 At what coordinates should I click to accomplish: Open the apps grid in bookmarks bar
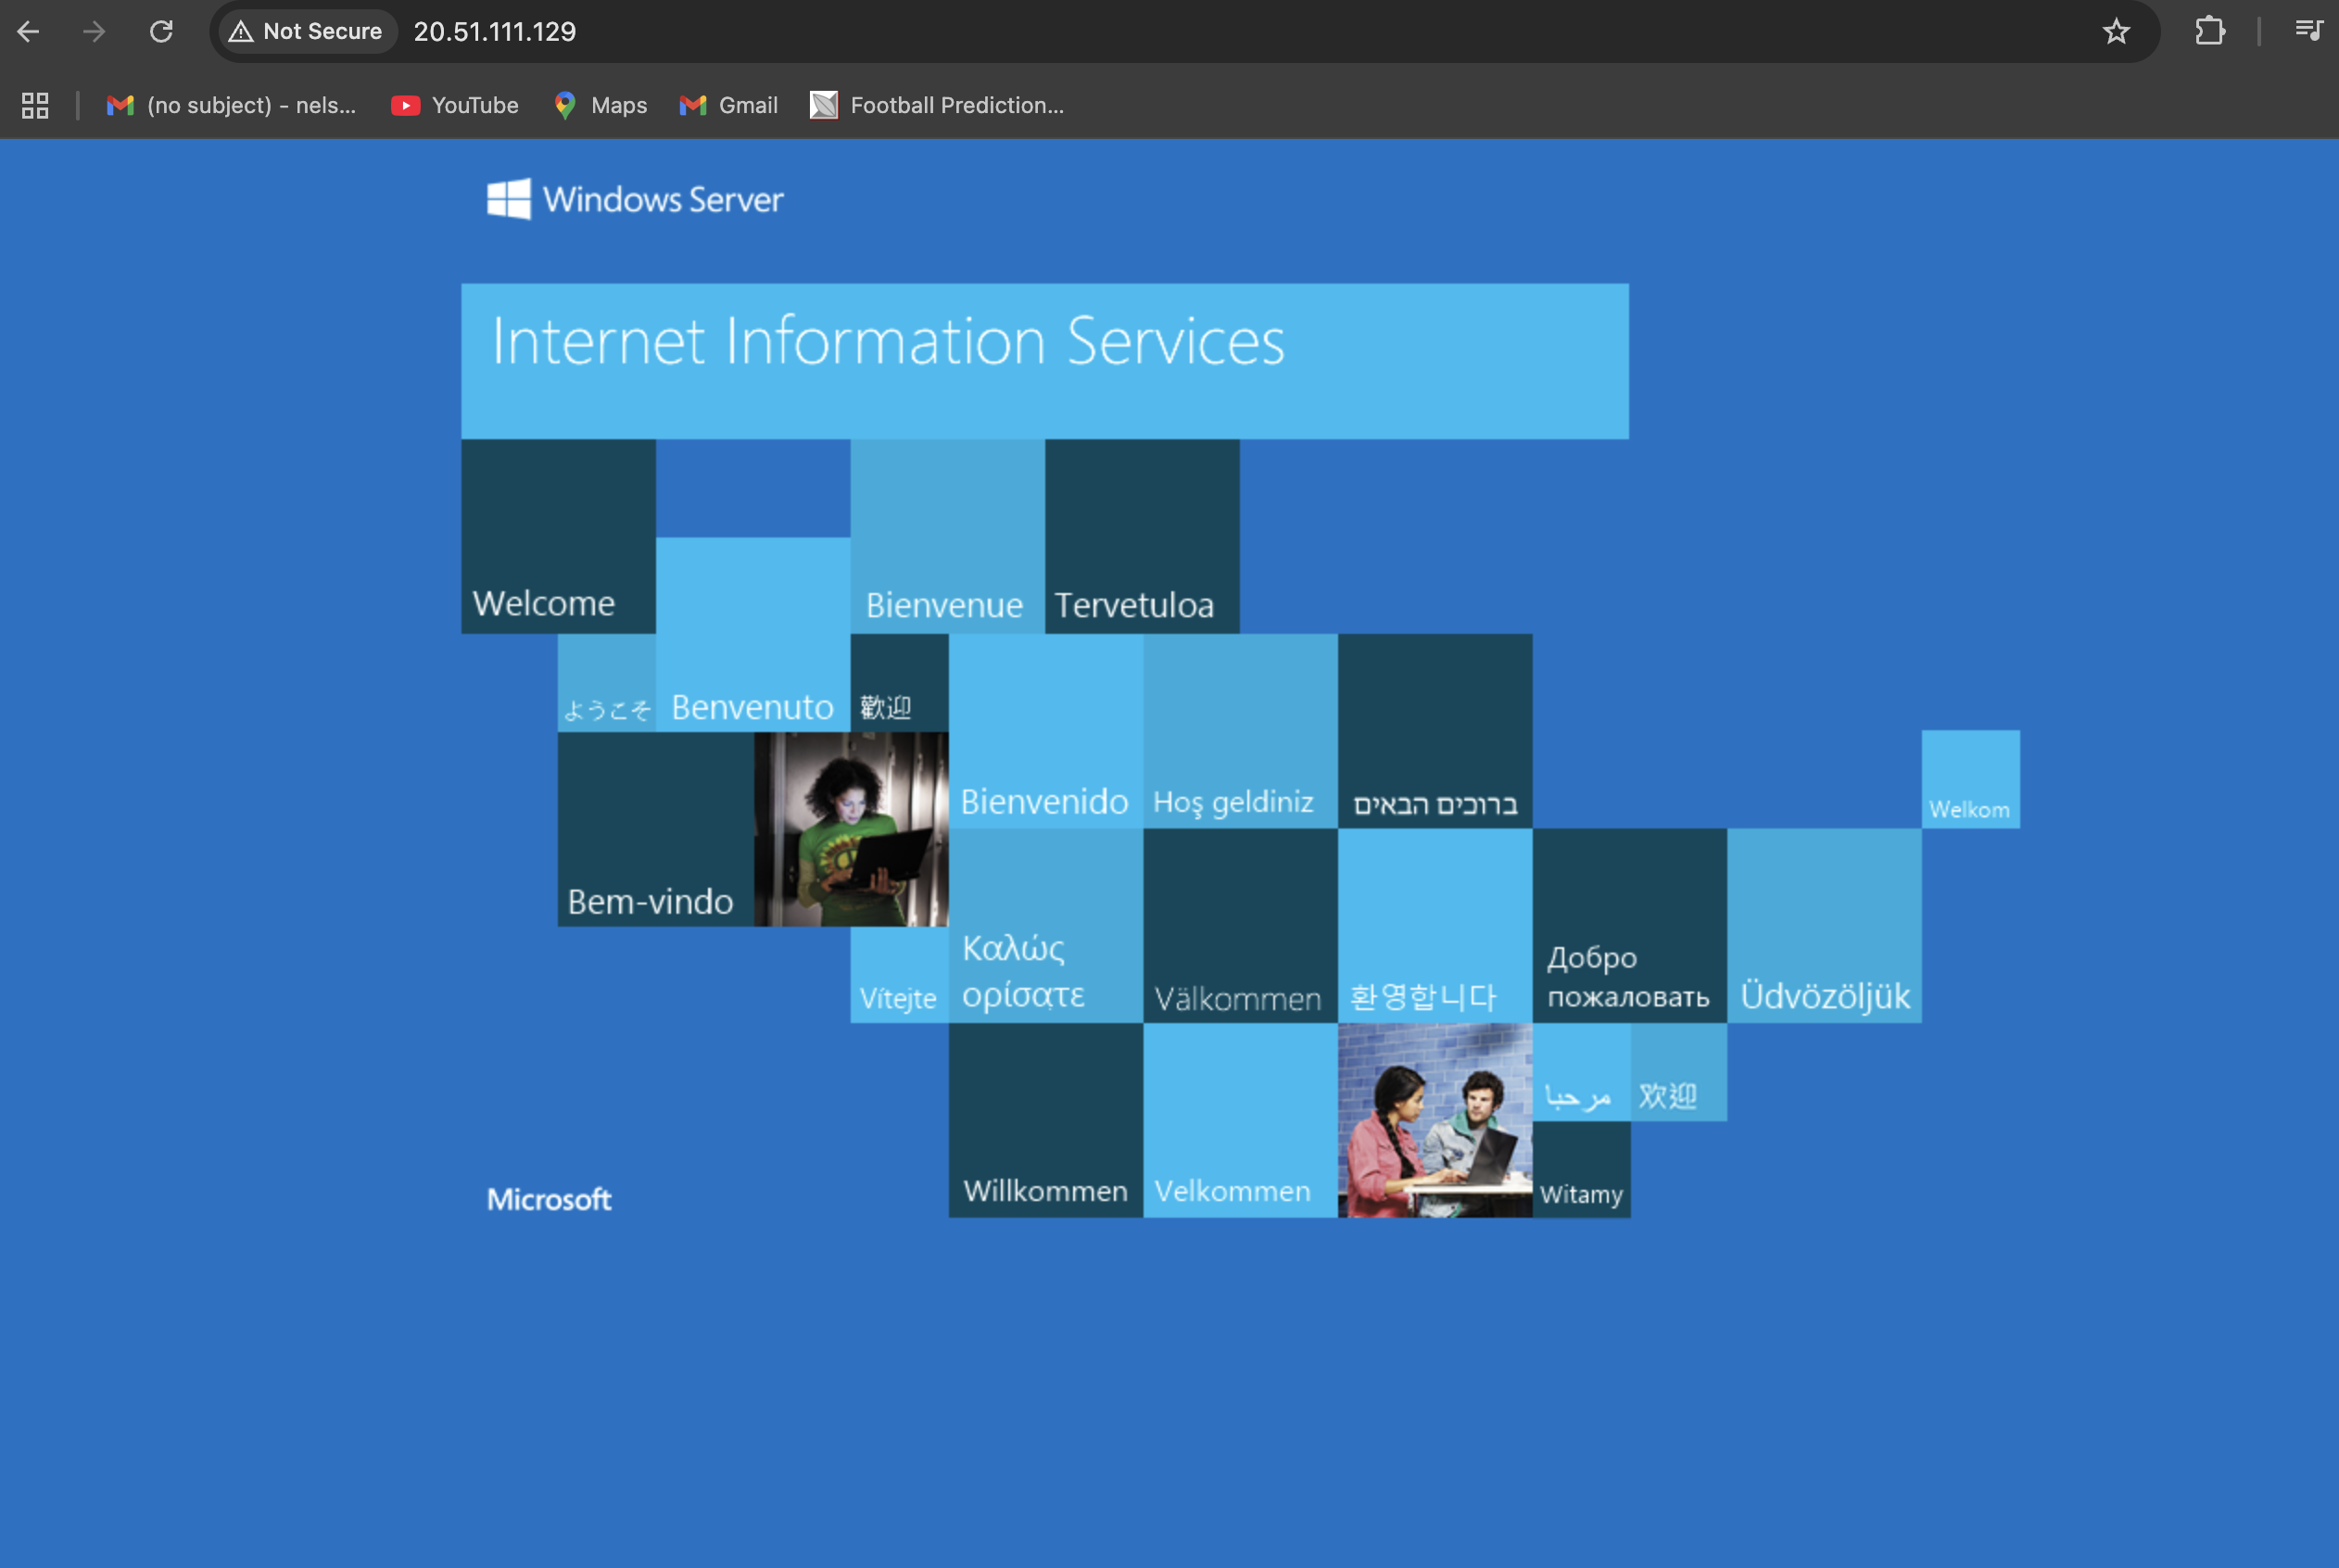point(35,105)
